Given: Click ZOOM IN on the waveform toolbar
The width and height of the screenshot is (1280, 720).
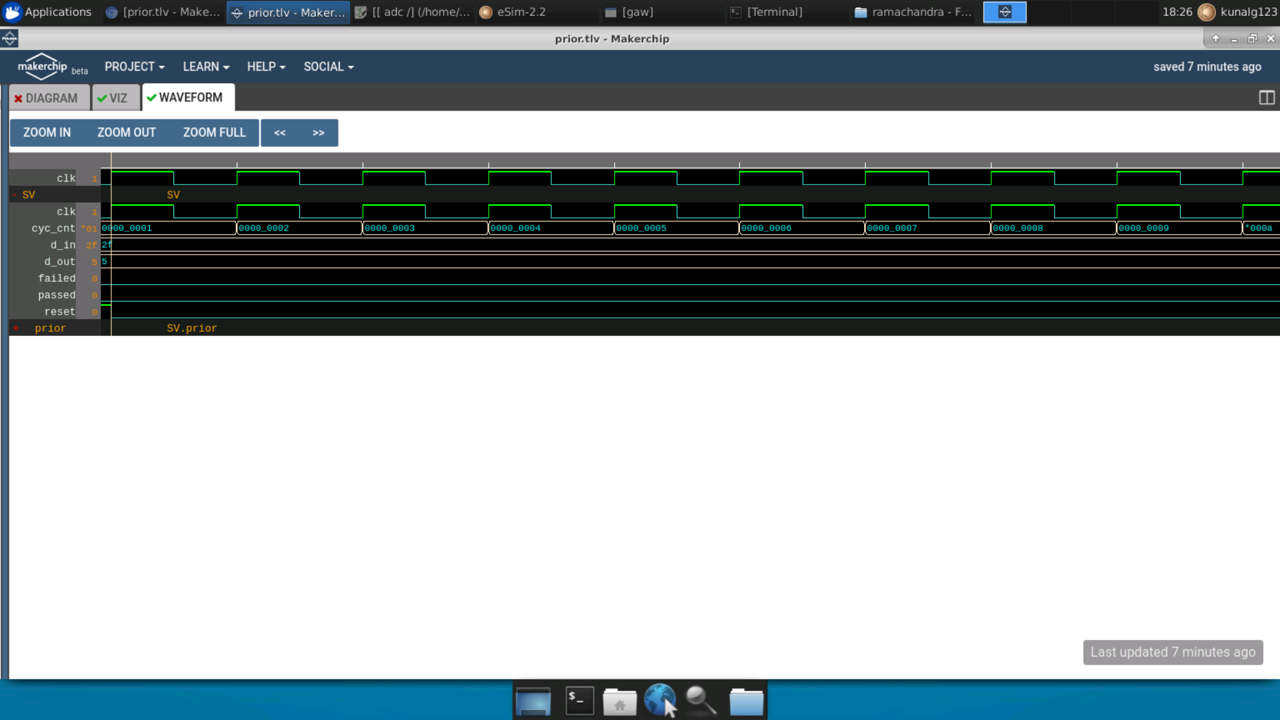Looking at the screenshot, I should point(46,132).
